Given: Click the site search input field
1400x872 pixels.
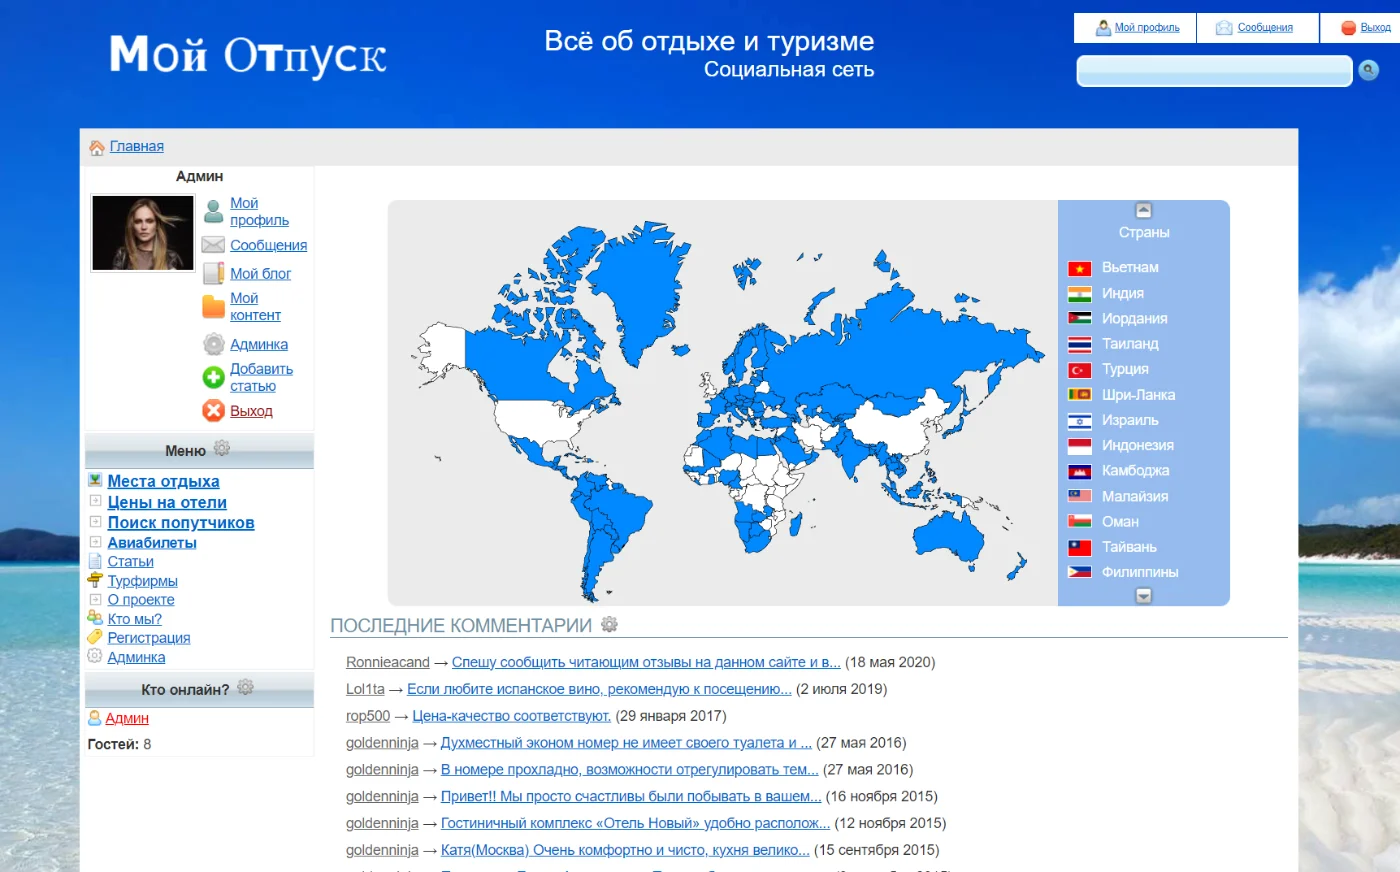Looking at the screenshot, I should click(x=1214, y=71).
